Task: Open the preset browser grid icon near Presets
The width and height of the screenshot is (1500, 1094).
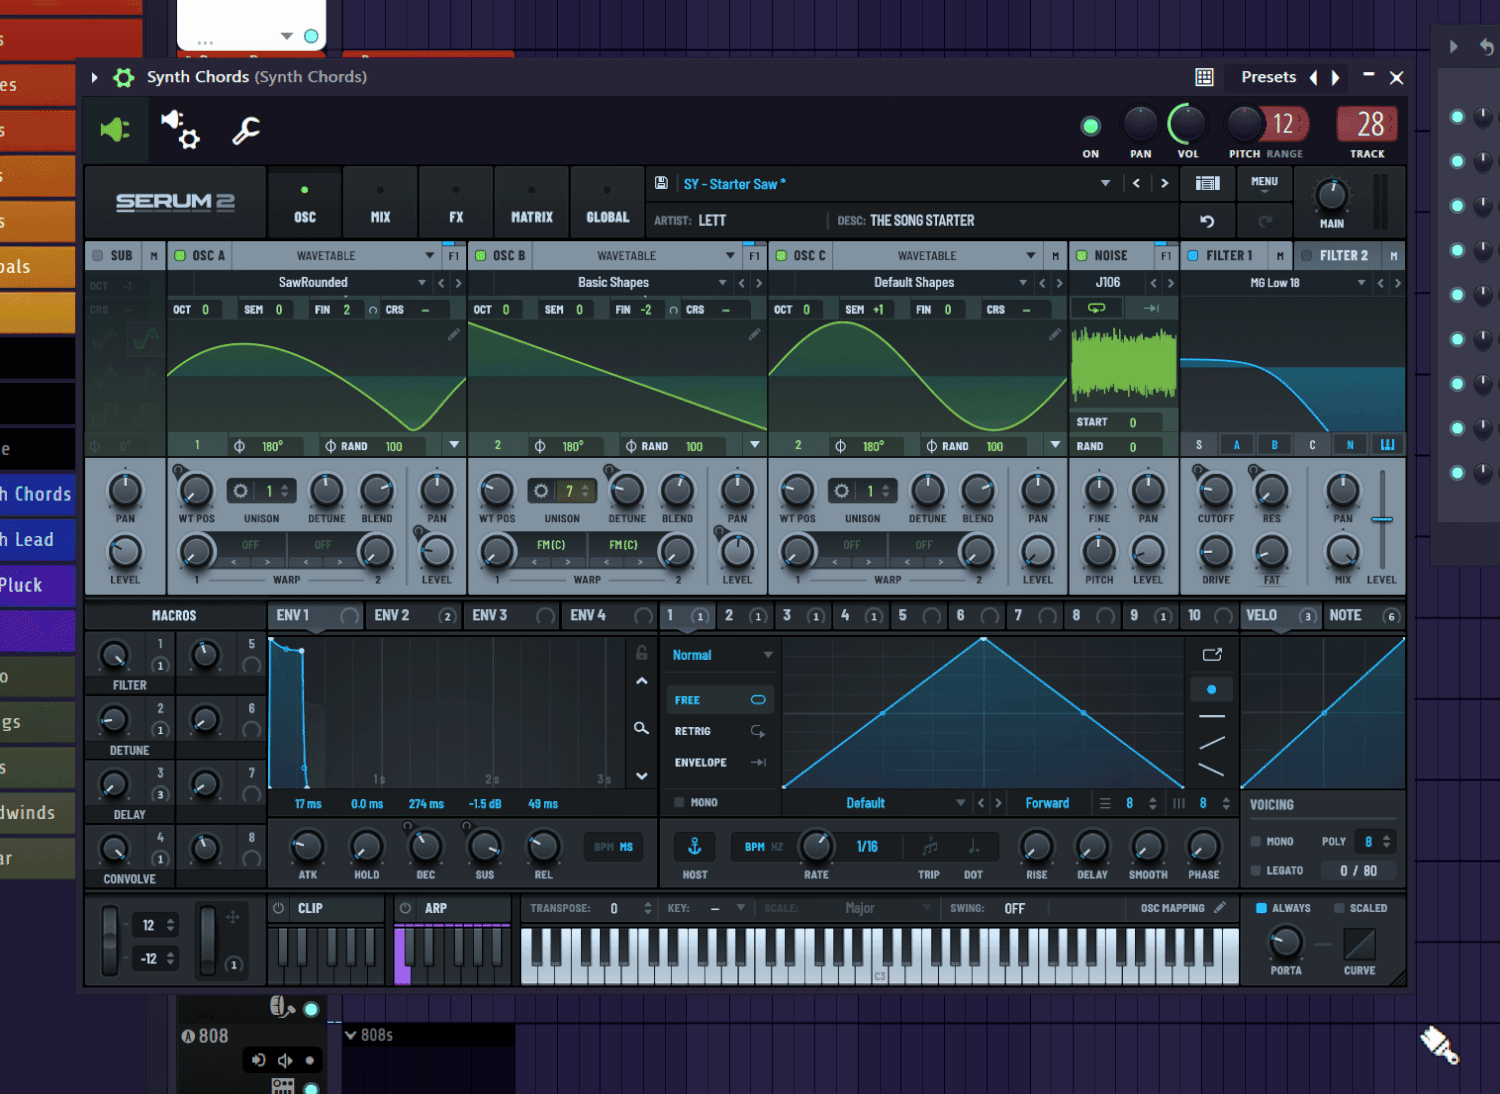Action: coord(1204,77)
